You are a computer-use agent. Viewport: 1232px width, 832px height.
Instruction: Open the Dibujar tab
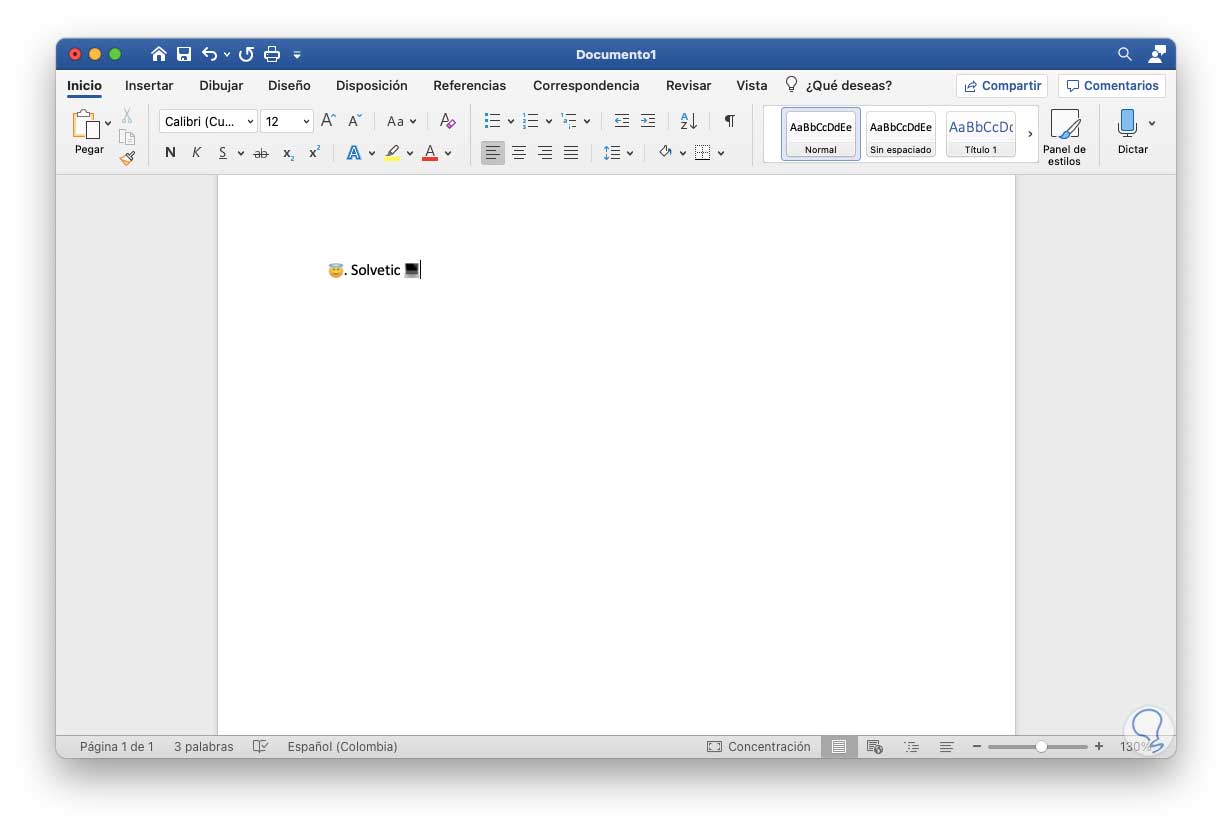pyautogui.click(x=221, y=86)
